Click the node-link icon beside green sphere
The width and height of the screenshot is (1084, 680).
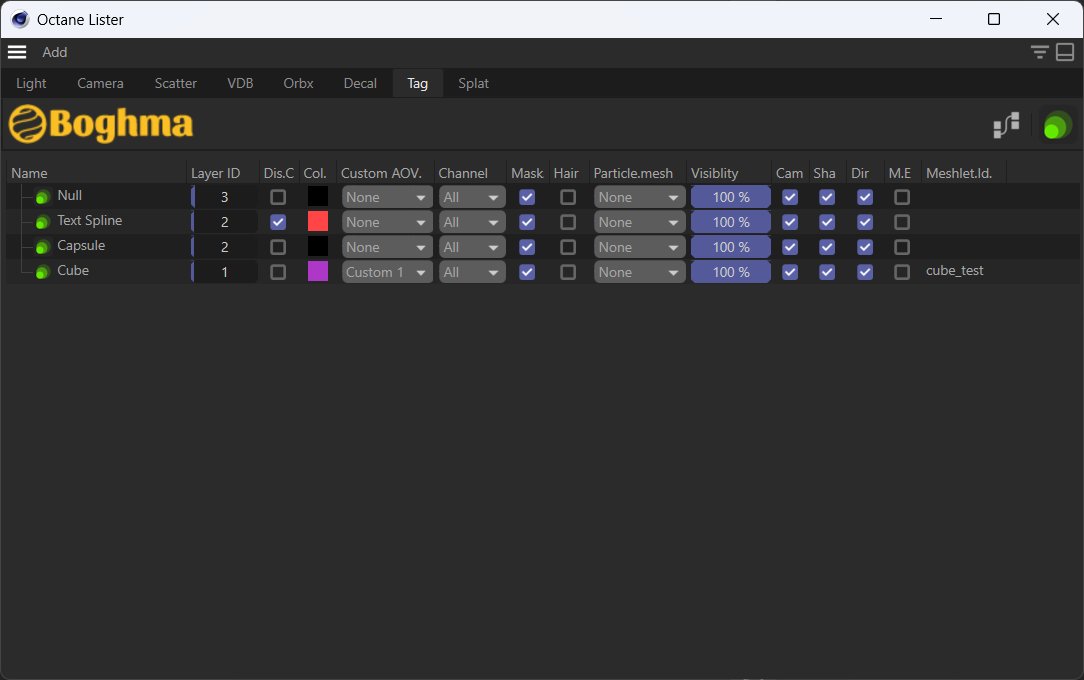point(1006,125)
